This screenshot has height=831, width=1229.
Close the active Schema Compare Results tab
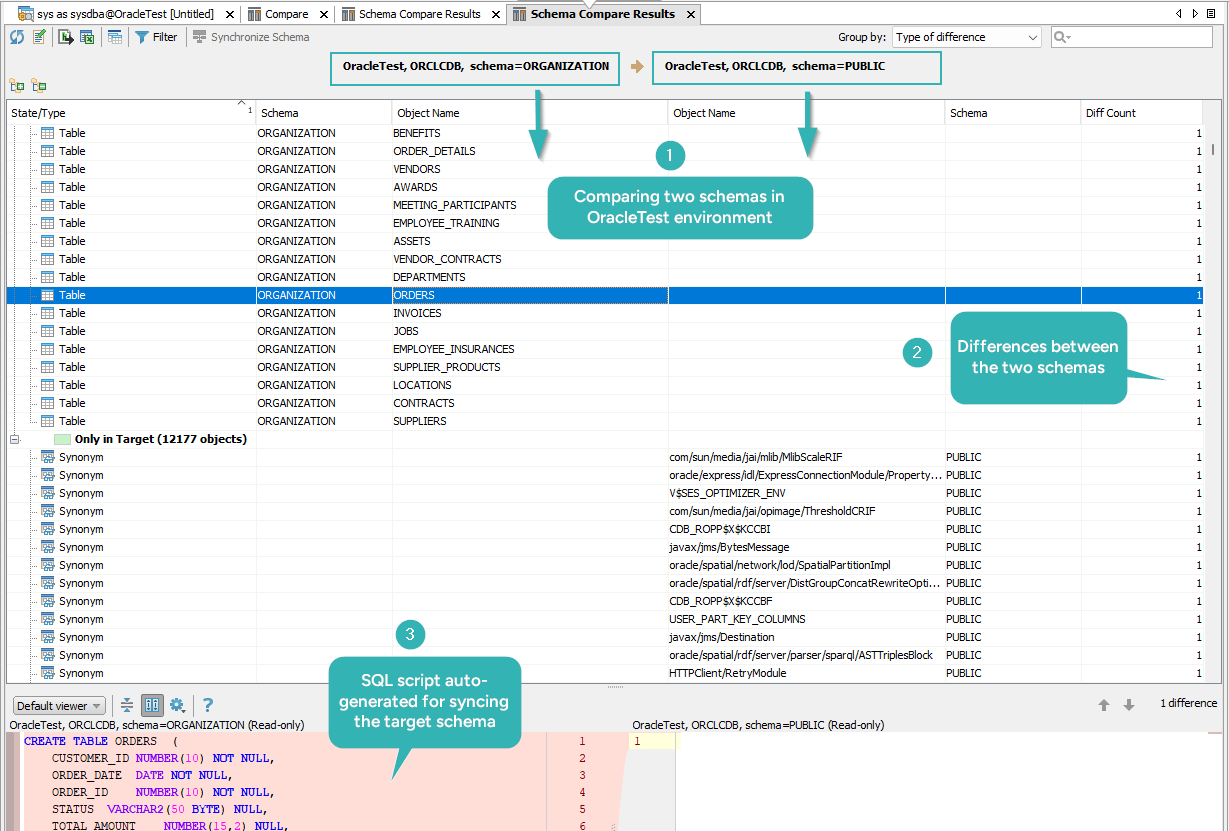pyautogui.click(x=689, y=15)
